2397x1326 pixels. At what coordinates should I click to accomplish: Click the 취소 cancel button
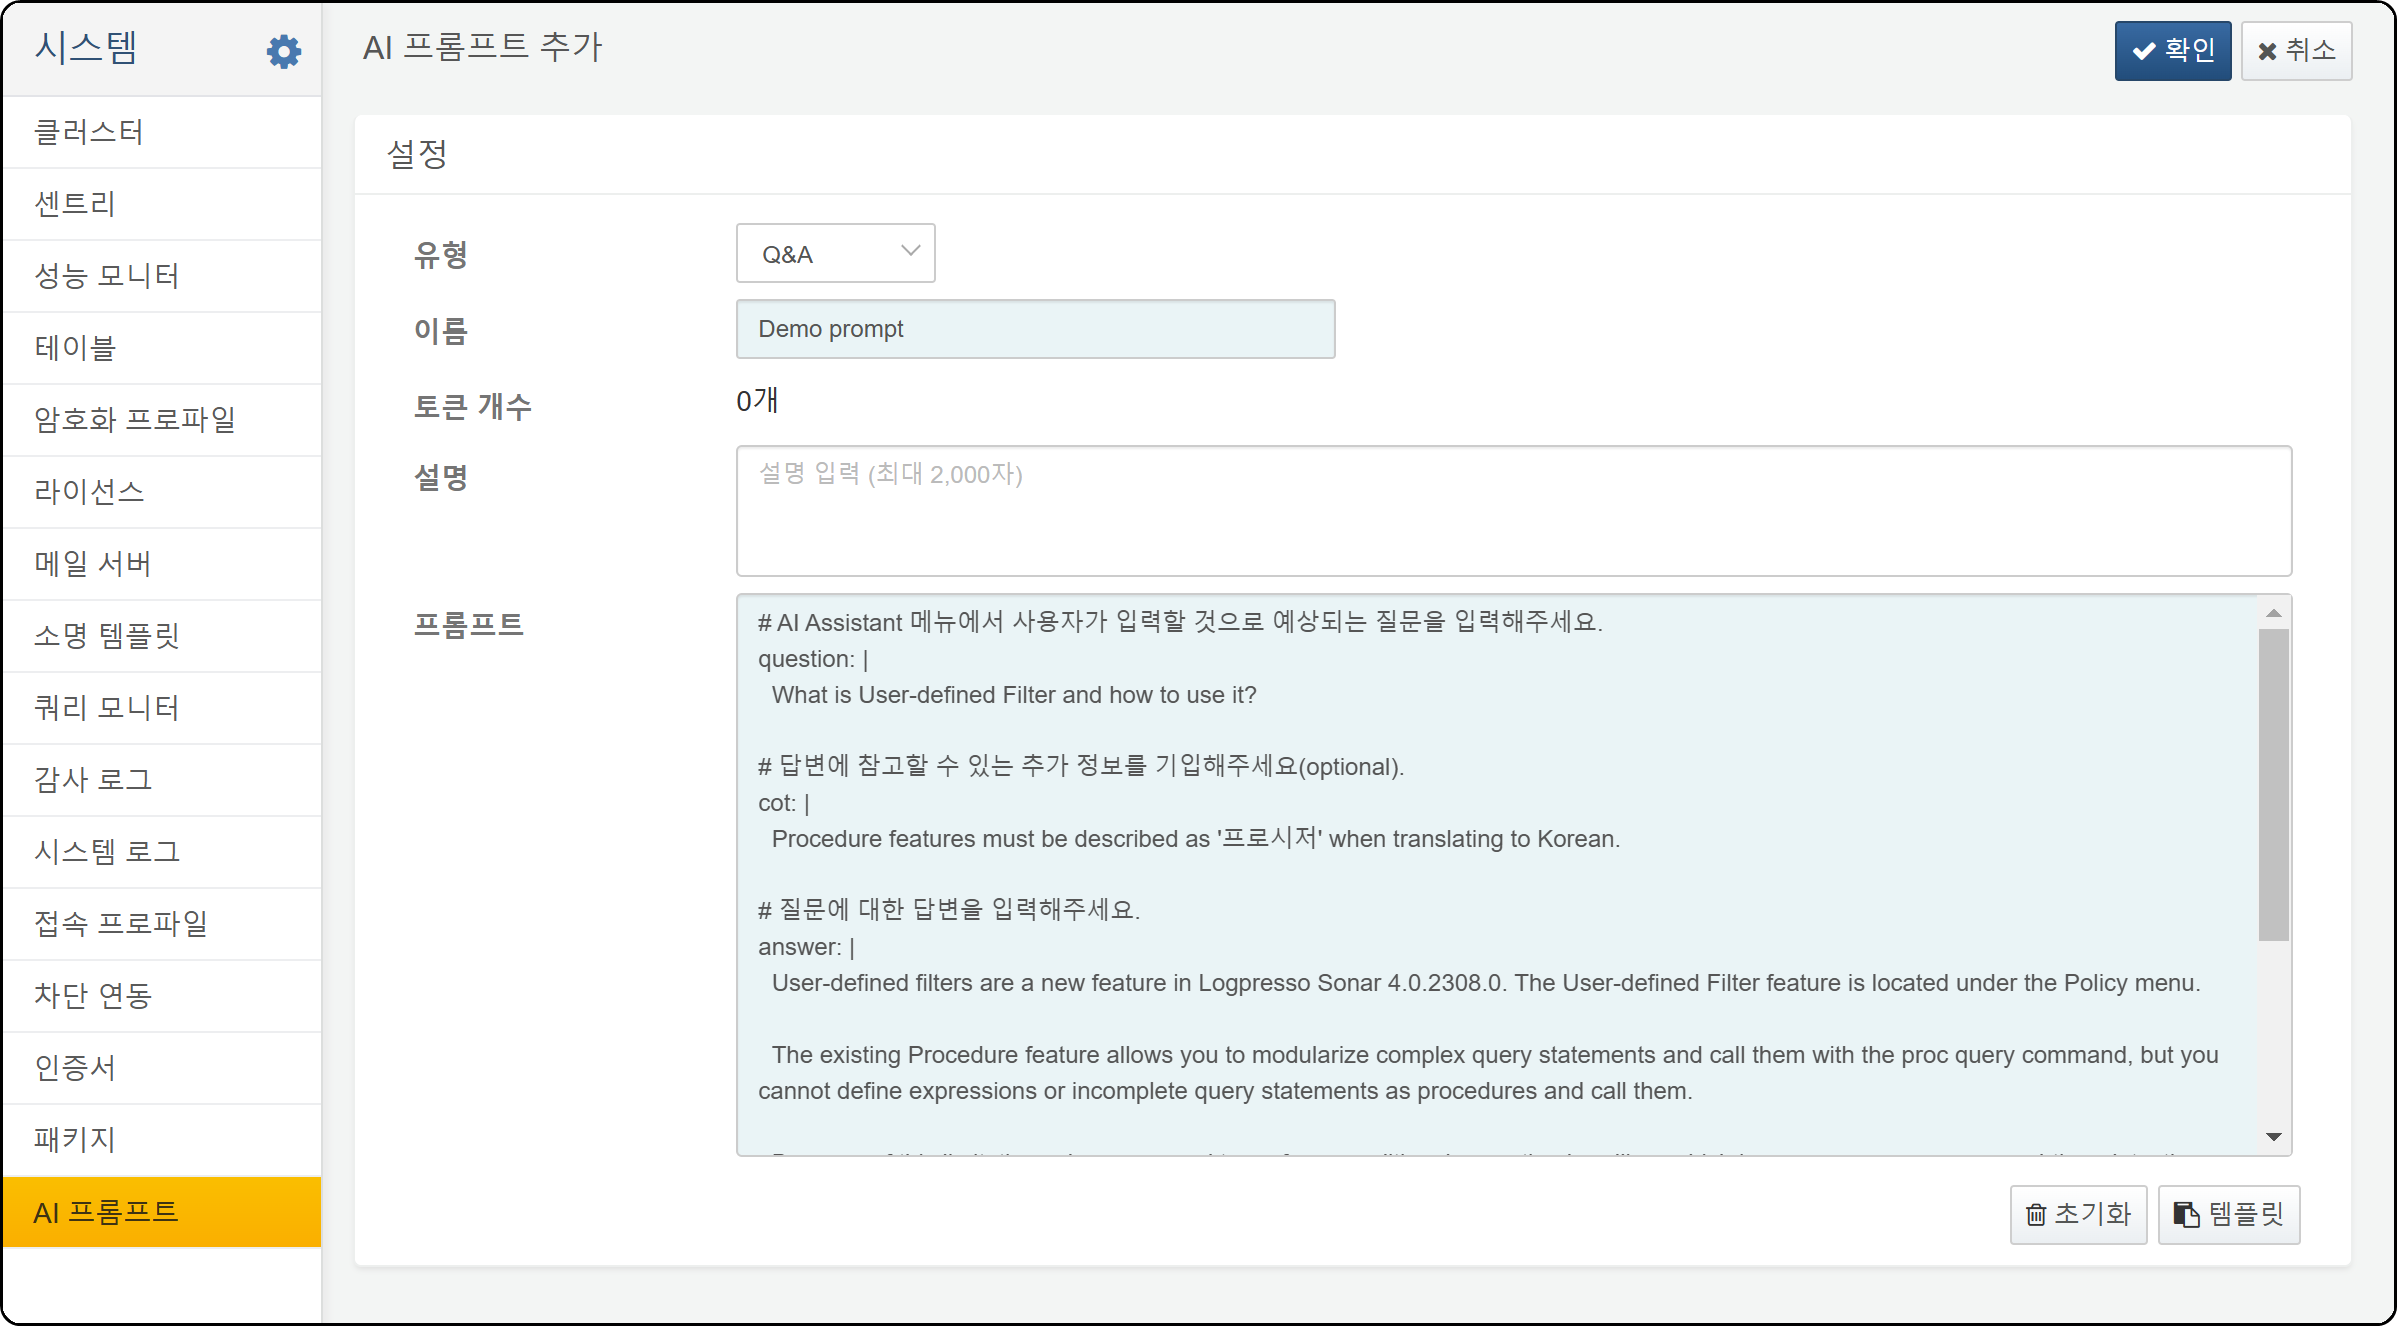(x=2296, y=50)
